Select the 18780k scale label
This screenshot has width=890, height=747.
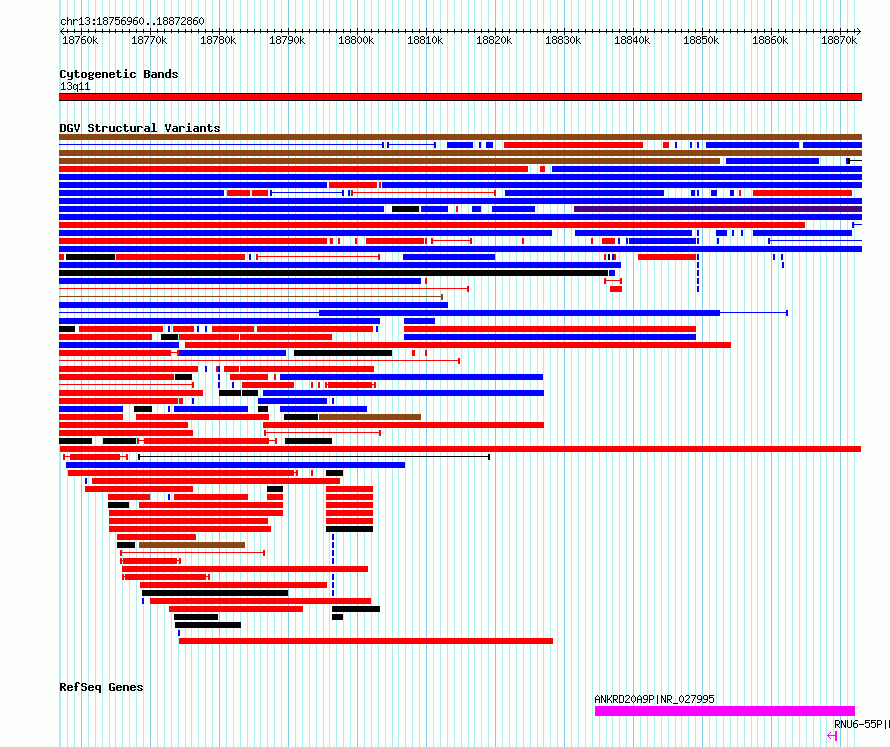218,40
